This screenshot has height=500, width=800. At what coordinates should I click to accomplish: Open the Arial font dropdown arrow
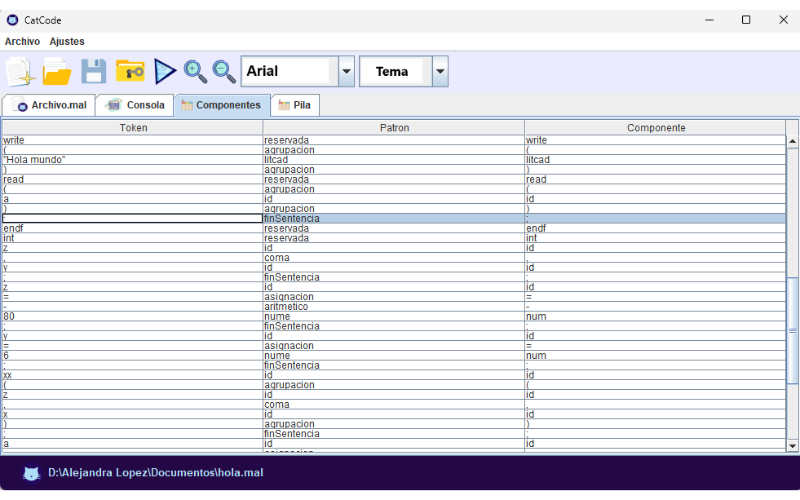coord(346,72)
